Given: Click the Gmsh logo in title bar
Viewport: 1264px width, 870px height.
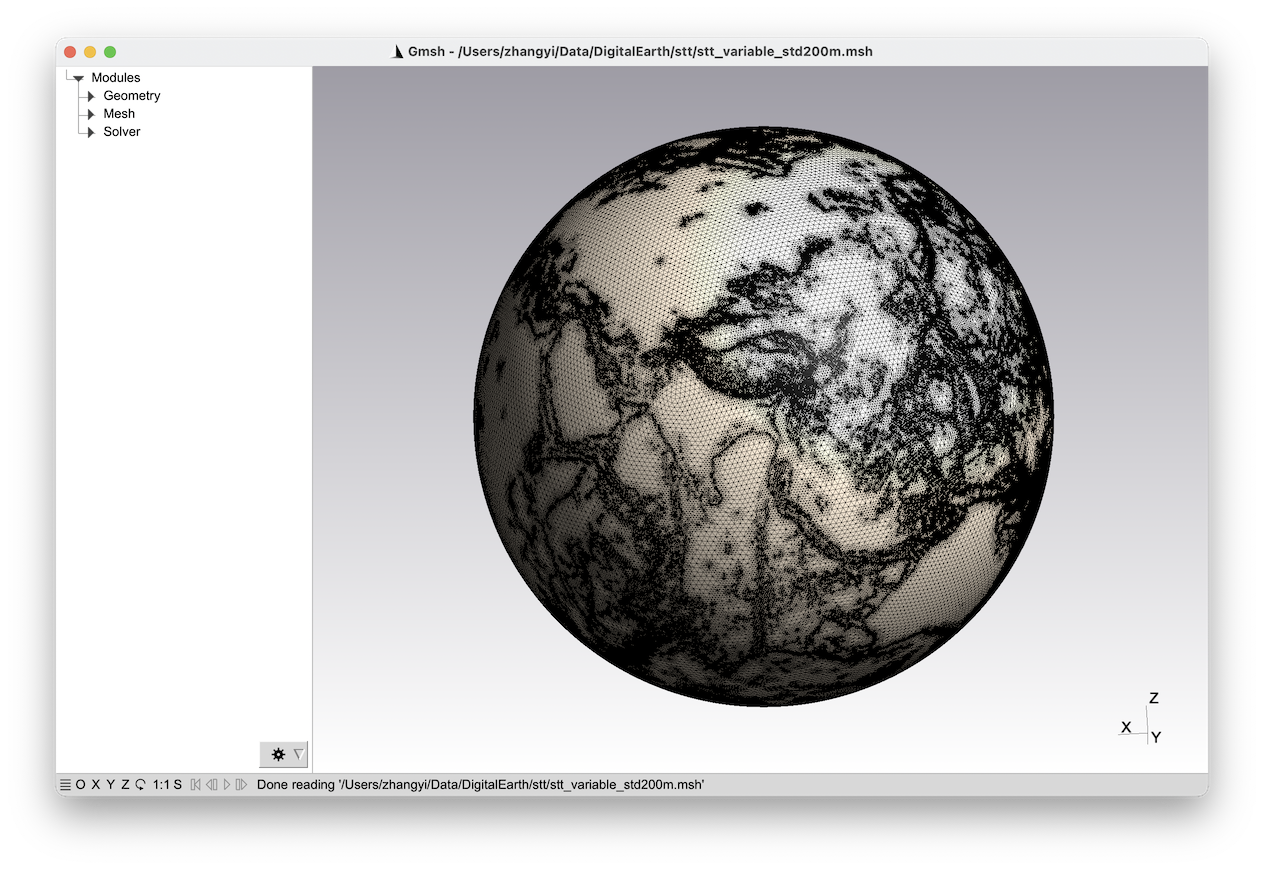Looking at the screenshot, I should [396, 51].
